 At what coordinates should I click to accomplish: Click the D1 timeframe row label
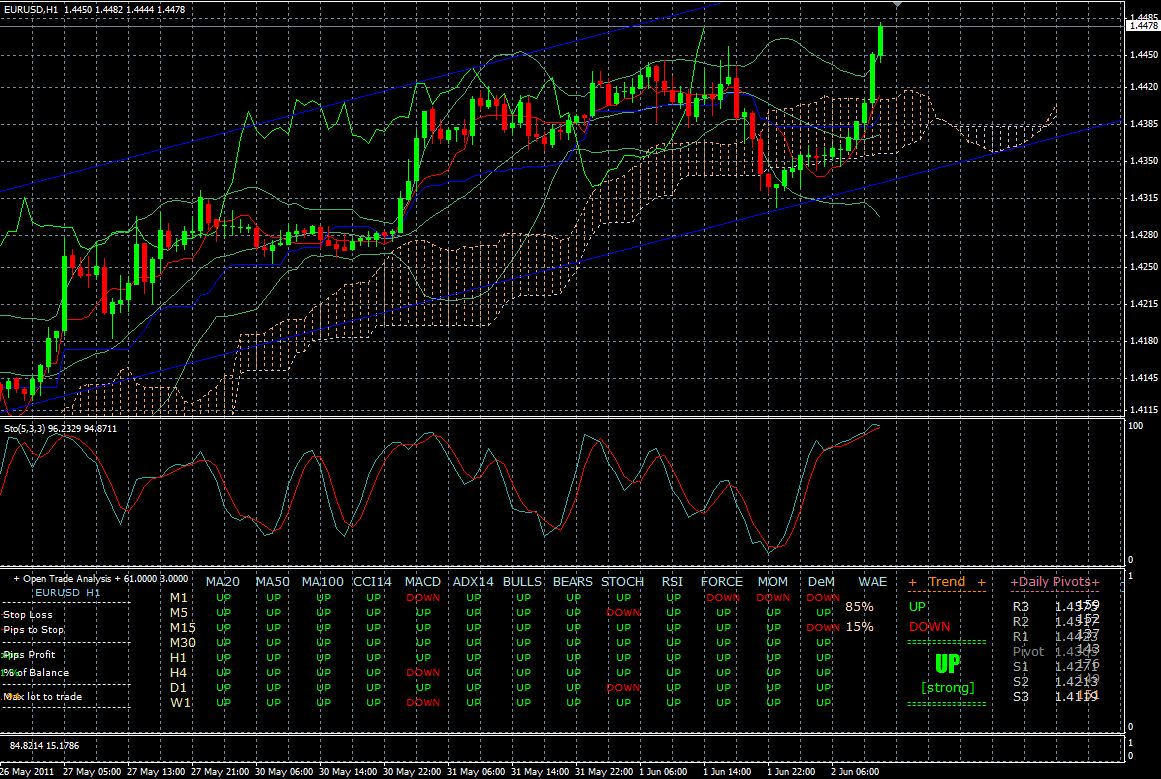coord(178,687)
